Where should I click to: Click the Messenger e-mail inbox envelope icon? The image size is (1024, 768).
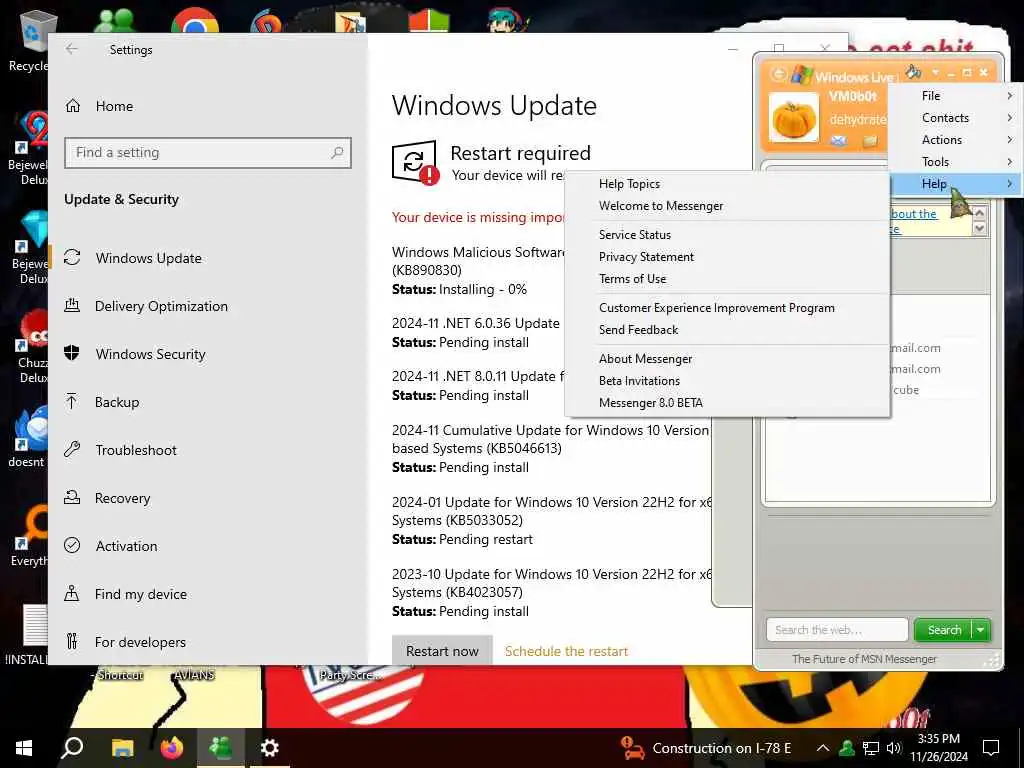[839, 140]
